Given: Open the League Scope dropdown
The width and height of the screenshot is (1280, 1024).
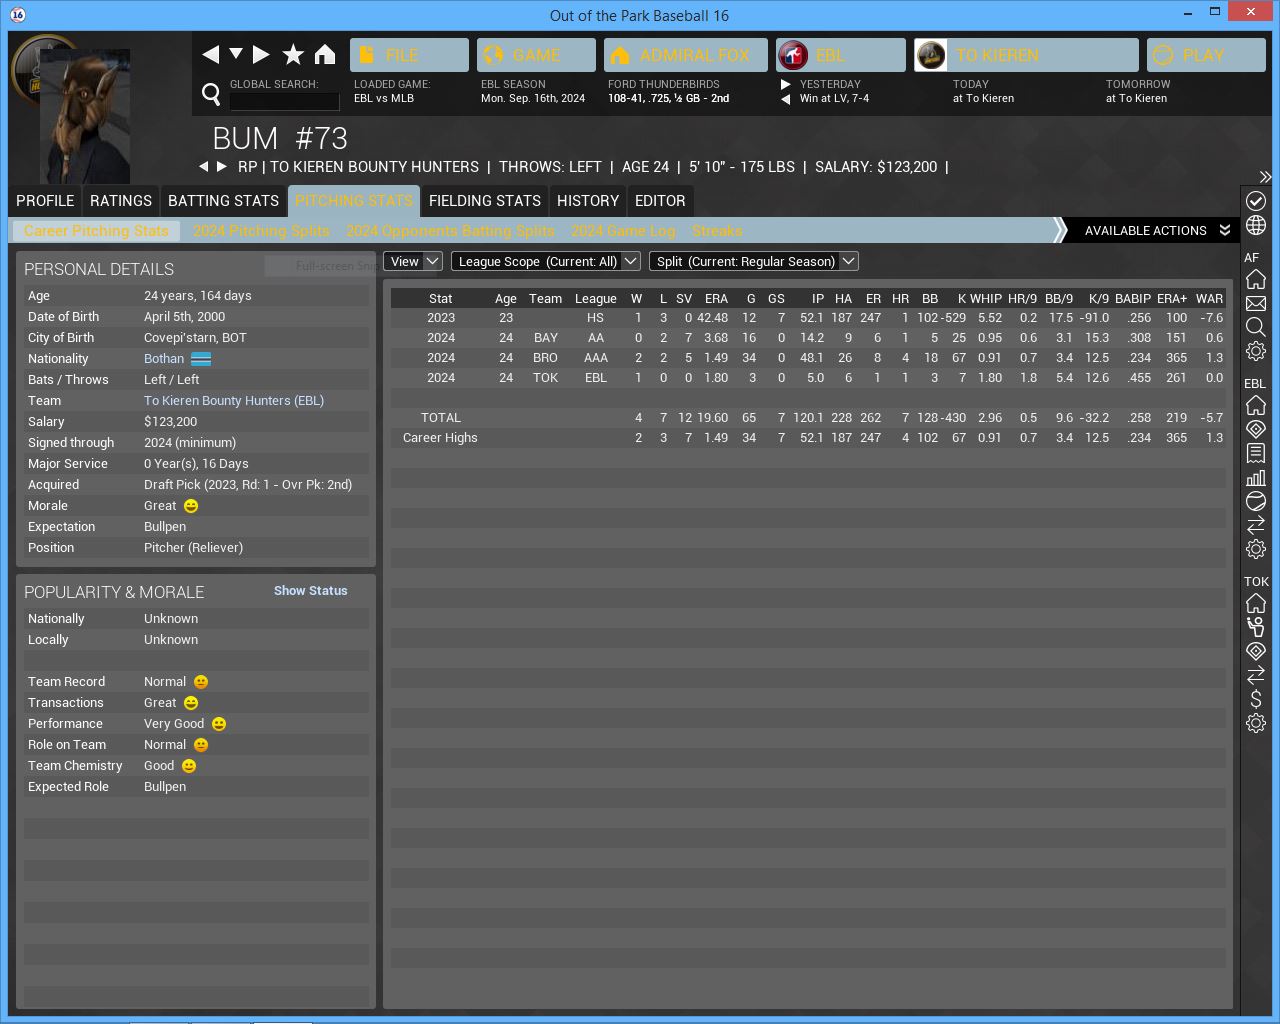Looking at the screenshot, I should [x=545, y=261].
